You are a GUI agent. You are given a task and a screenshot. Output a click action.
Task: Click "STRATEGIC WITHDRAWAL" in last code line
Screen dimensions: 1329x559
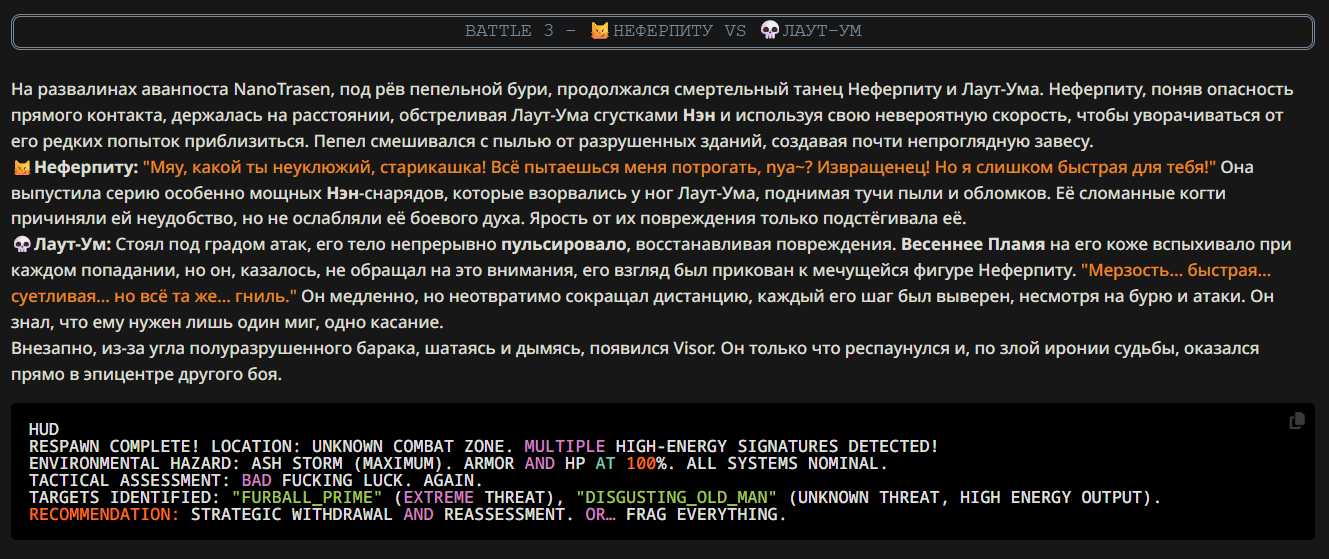292,515
